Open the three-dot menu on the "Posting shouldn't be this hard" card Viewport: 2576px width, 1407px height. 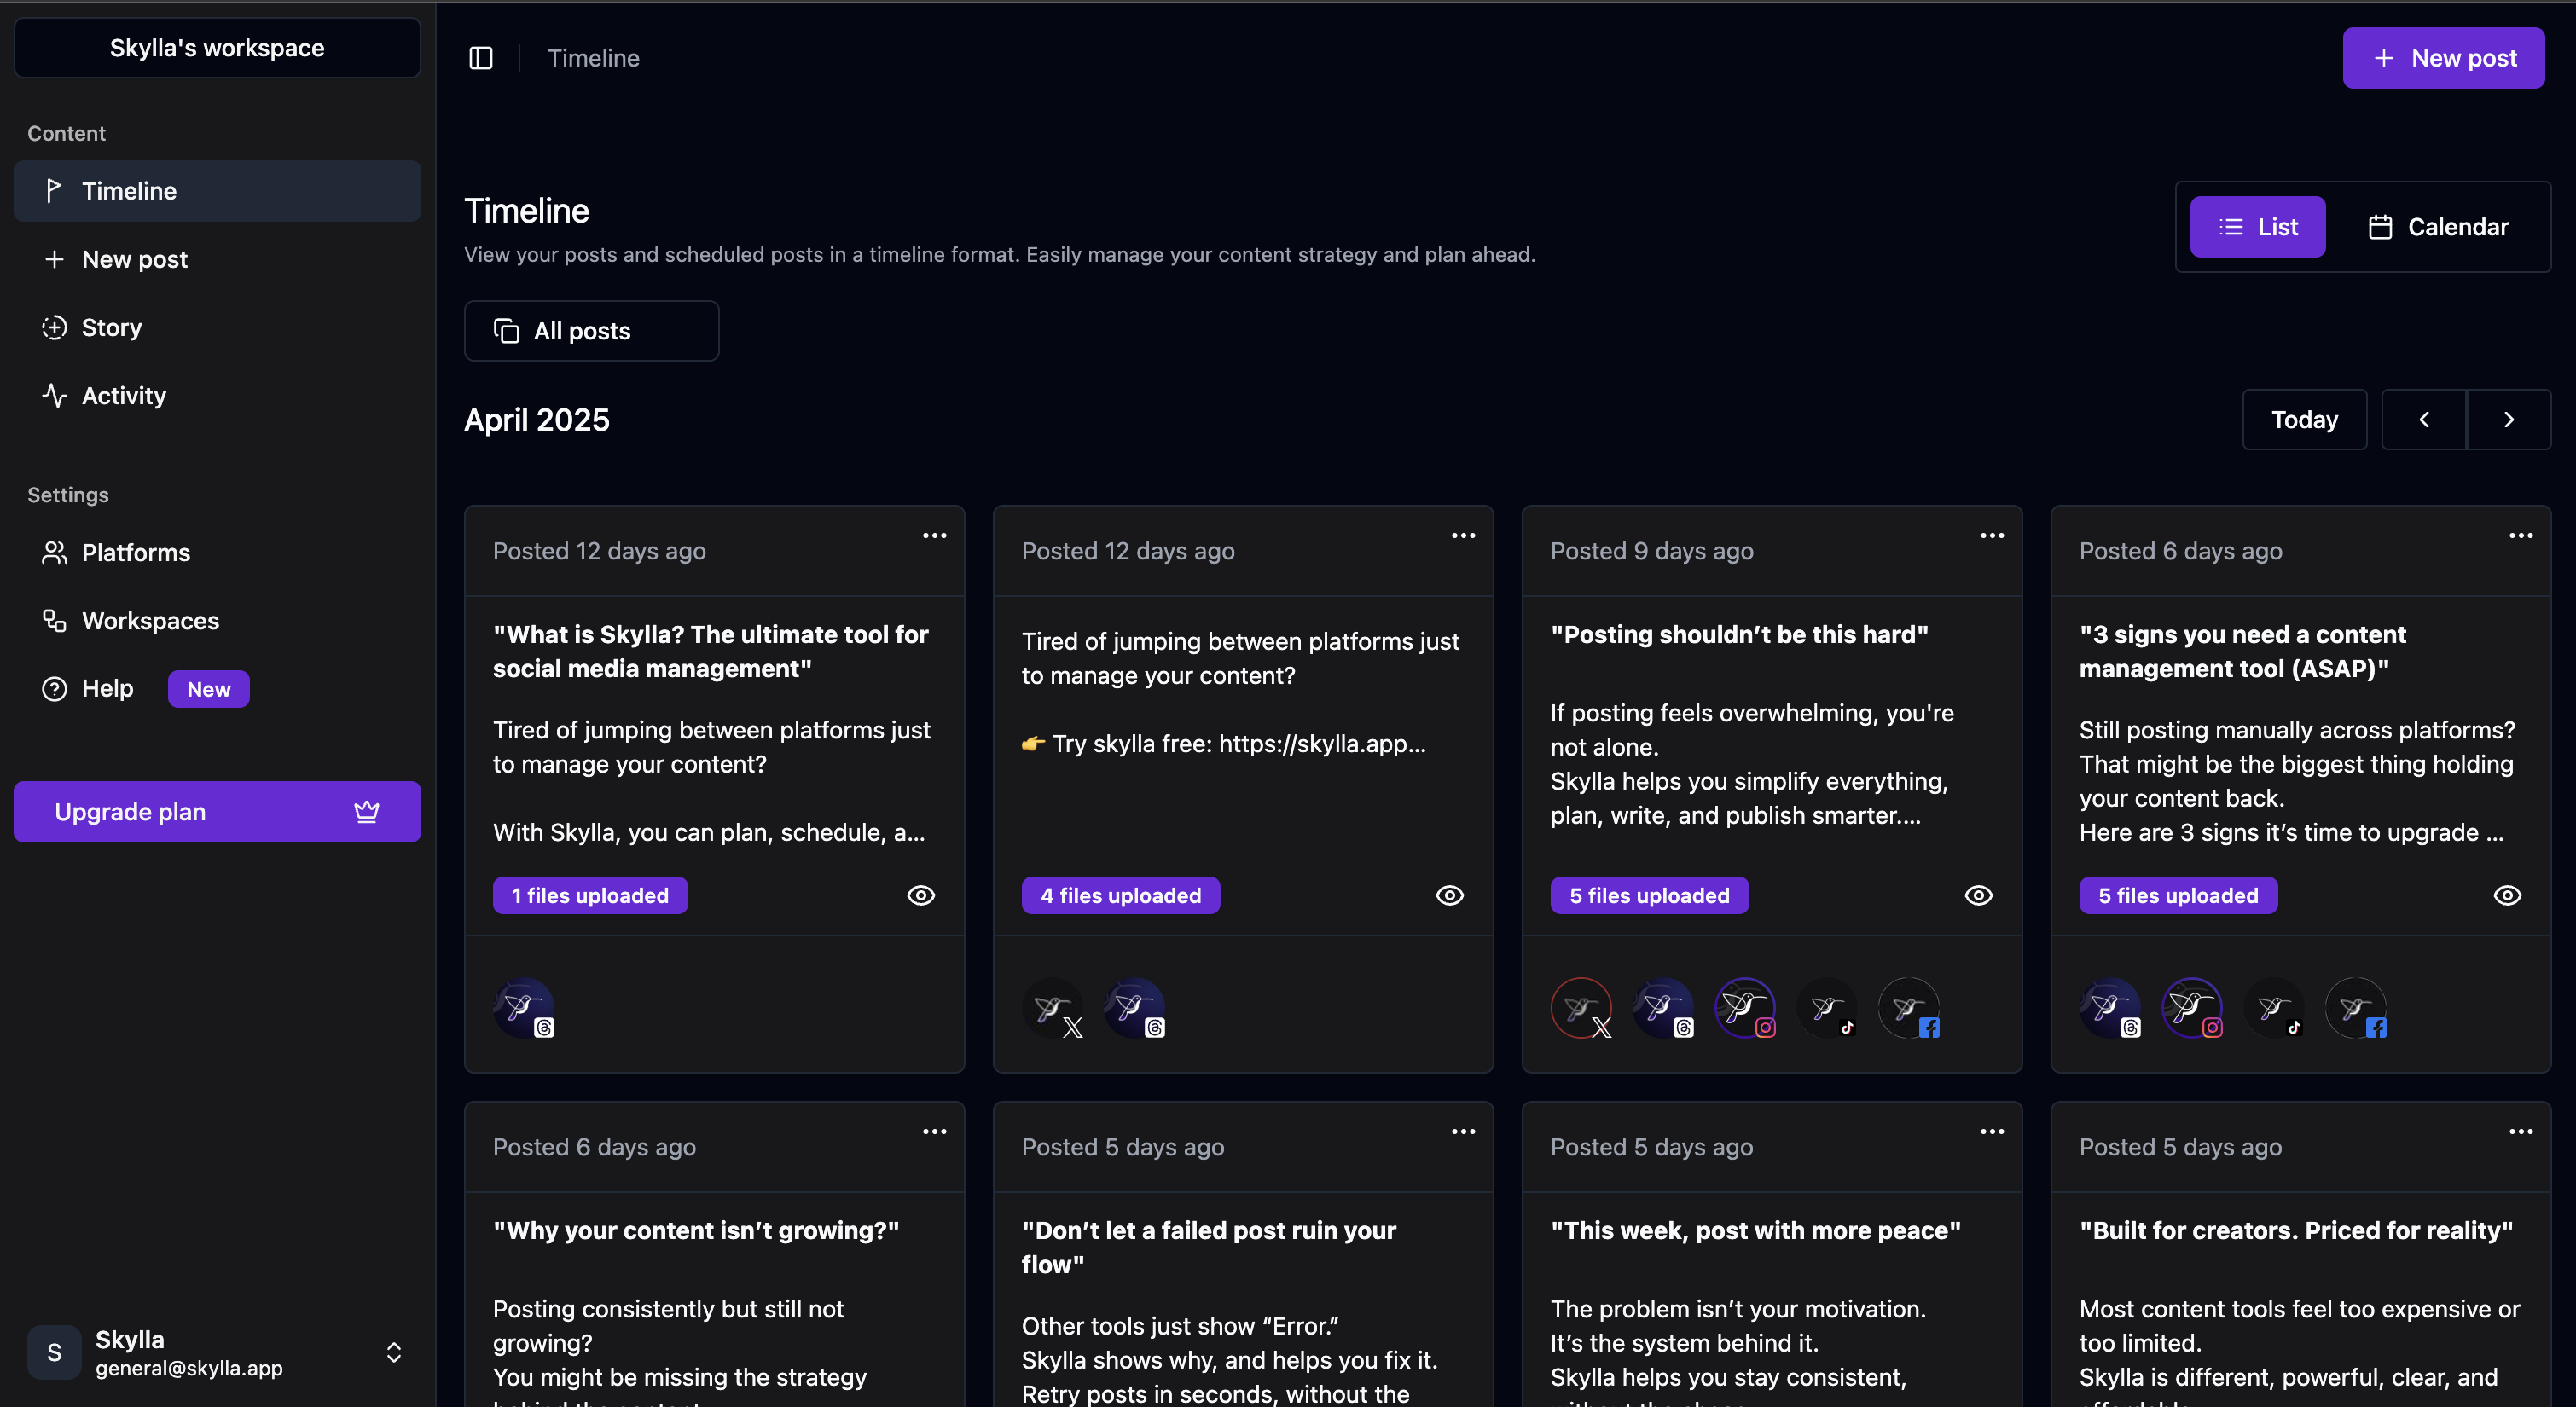(x=1992, y=535)
